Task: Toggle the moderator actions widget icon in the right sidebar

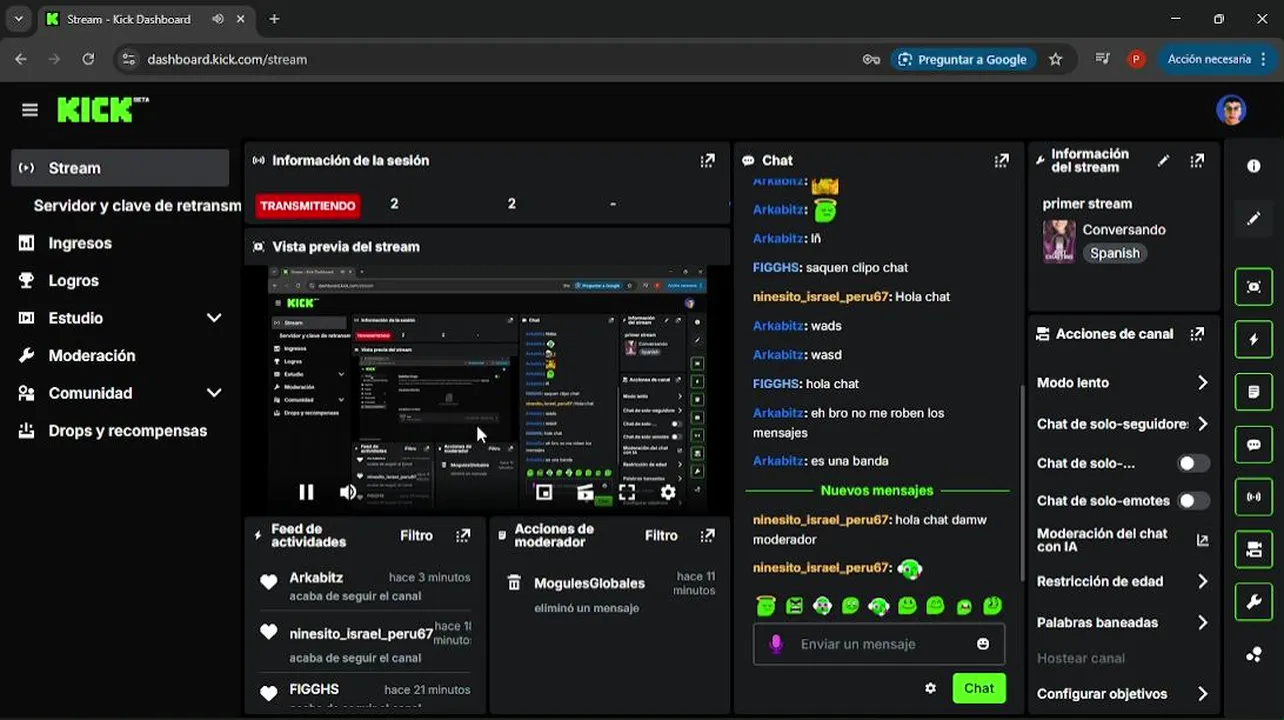Action: click(1254, 549)
